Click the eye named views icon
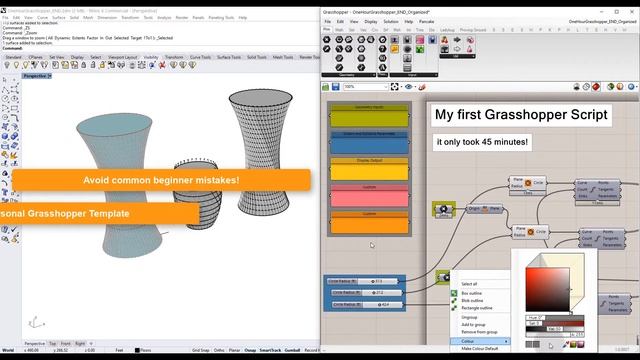Image resolution: width=640 pixels, height=360 pixels. (409, 87)
